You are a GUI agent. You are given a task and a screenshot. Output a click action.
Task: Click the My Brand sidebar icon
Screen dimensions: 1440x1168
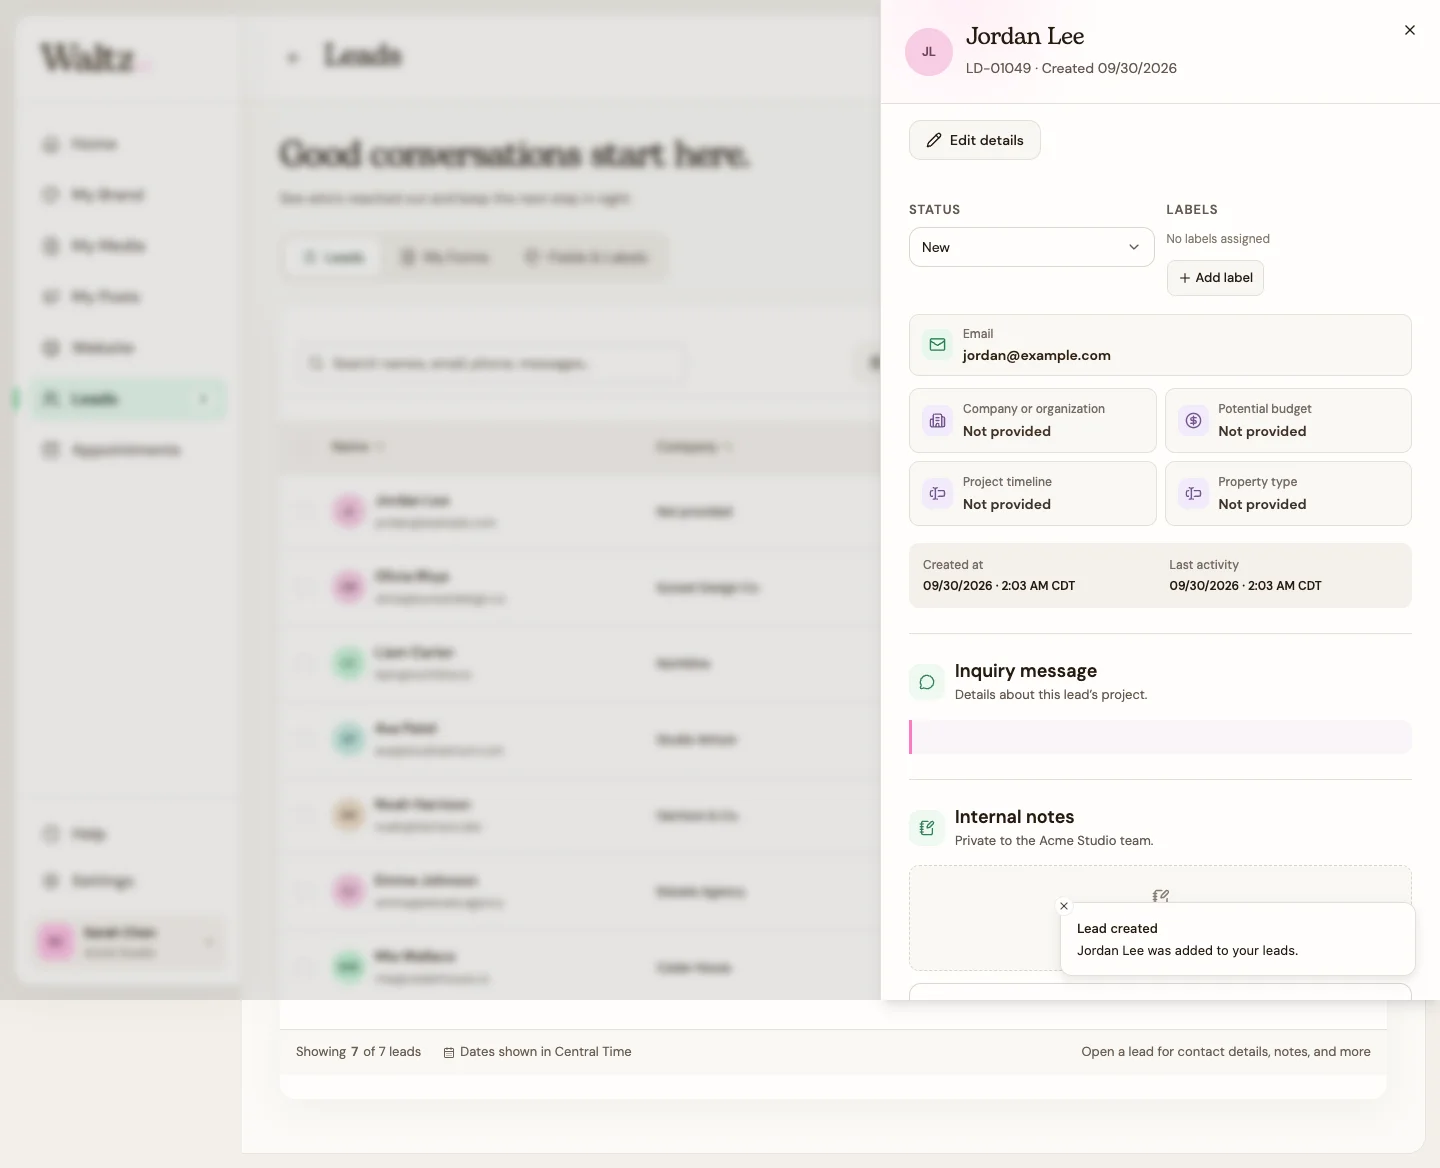(51, 194)
